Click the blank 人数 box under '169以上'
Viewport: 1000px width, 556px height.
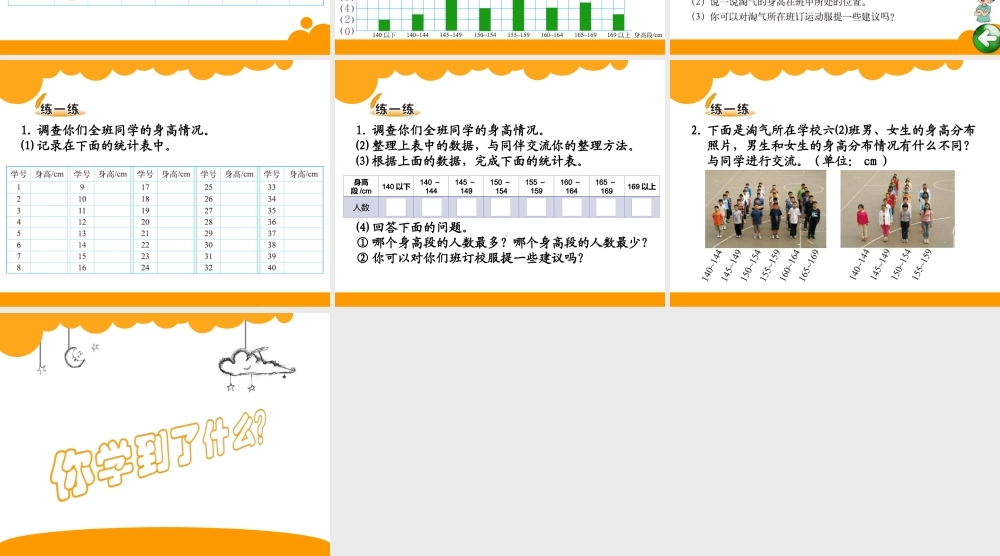[642, 207]
